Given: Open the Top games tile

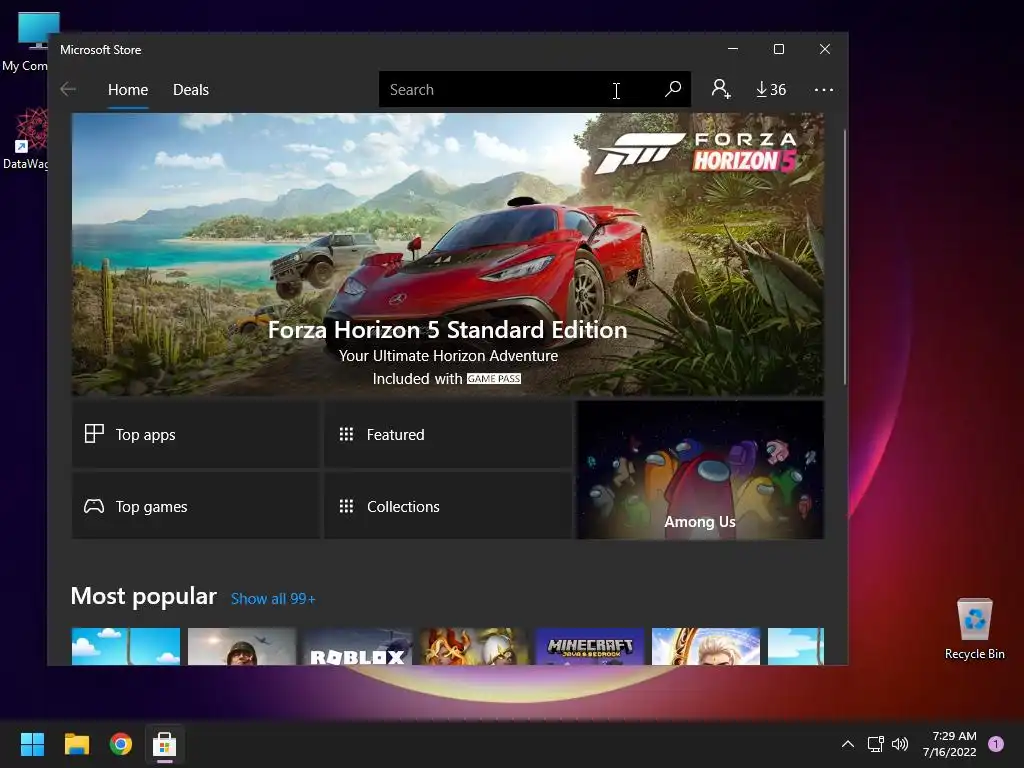Looking at the screenshot, I should (x=196, y=506).
